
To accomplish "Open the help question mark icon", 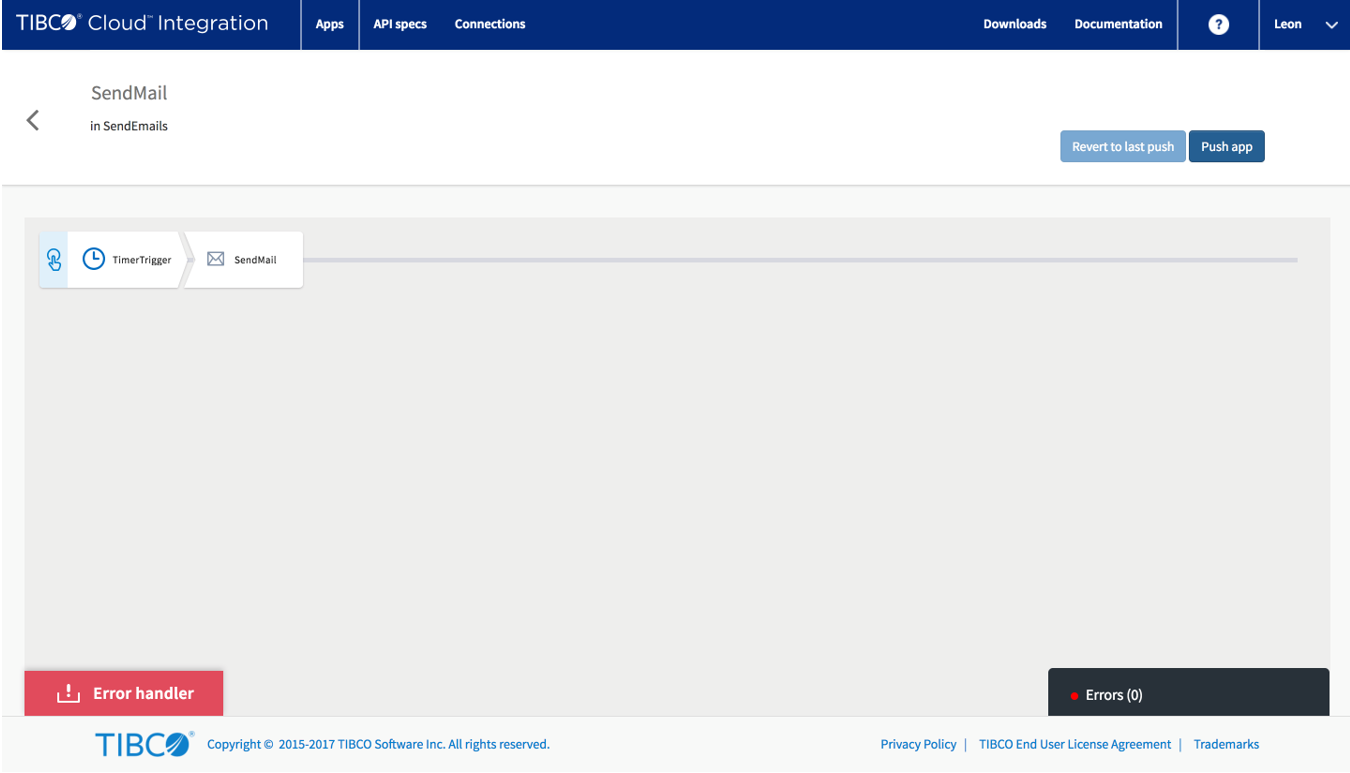I will point(1218,25).
